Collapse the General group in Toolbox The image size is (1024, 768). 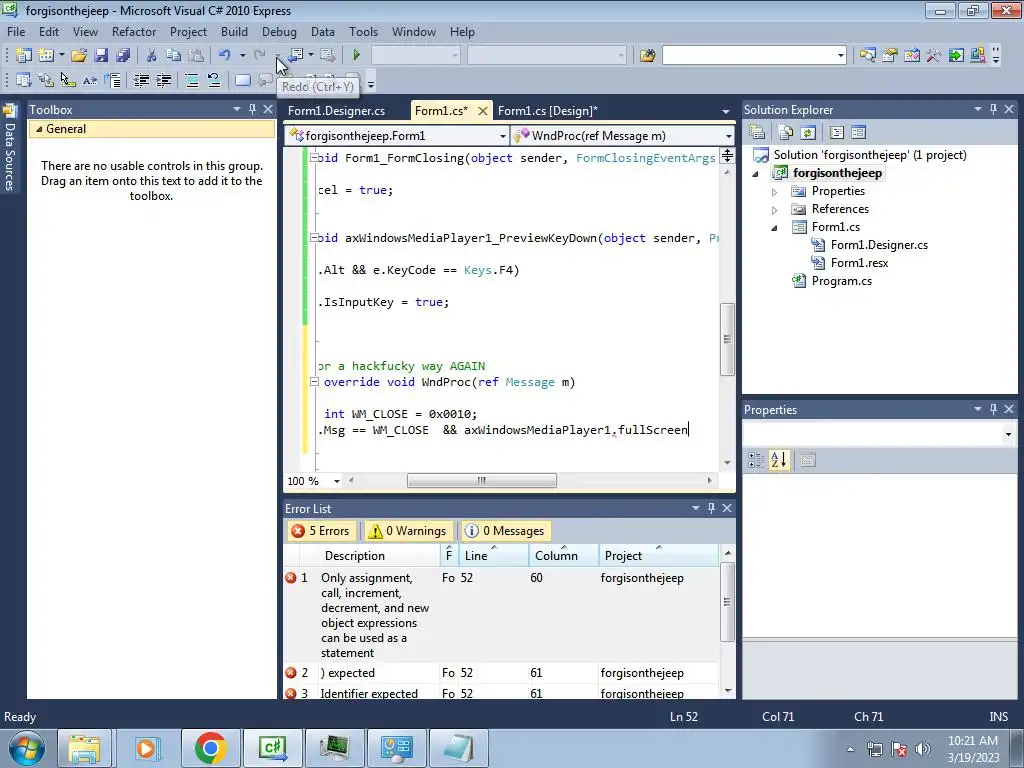tap(39, 129)
